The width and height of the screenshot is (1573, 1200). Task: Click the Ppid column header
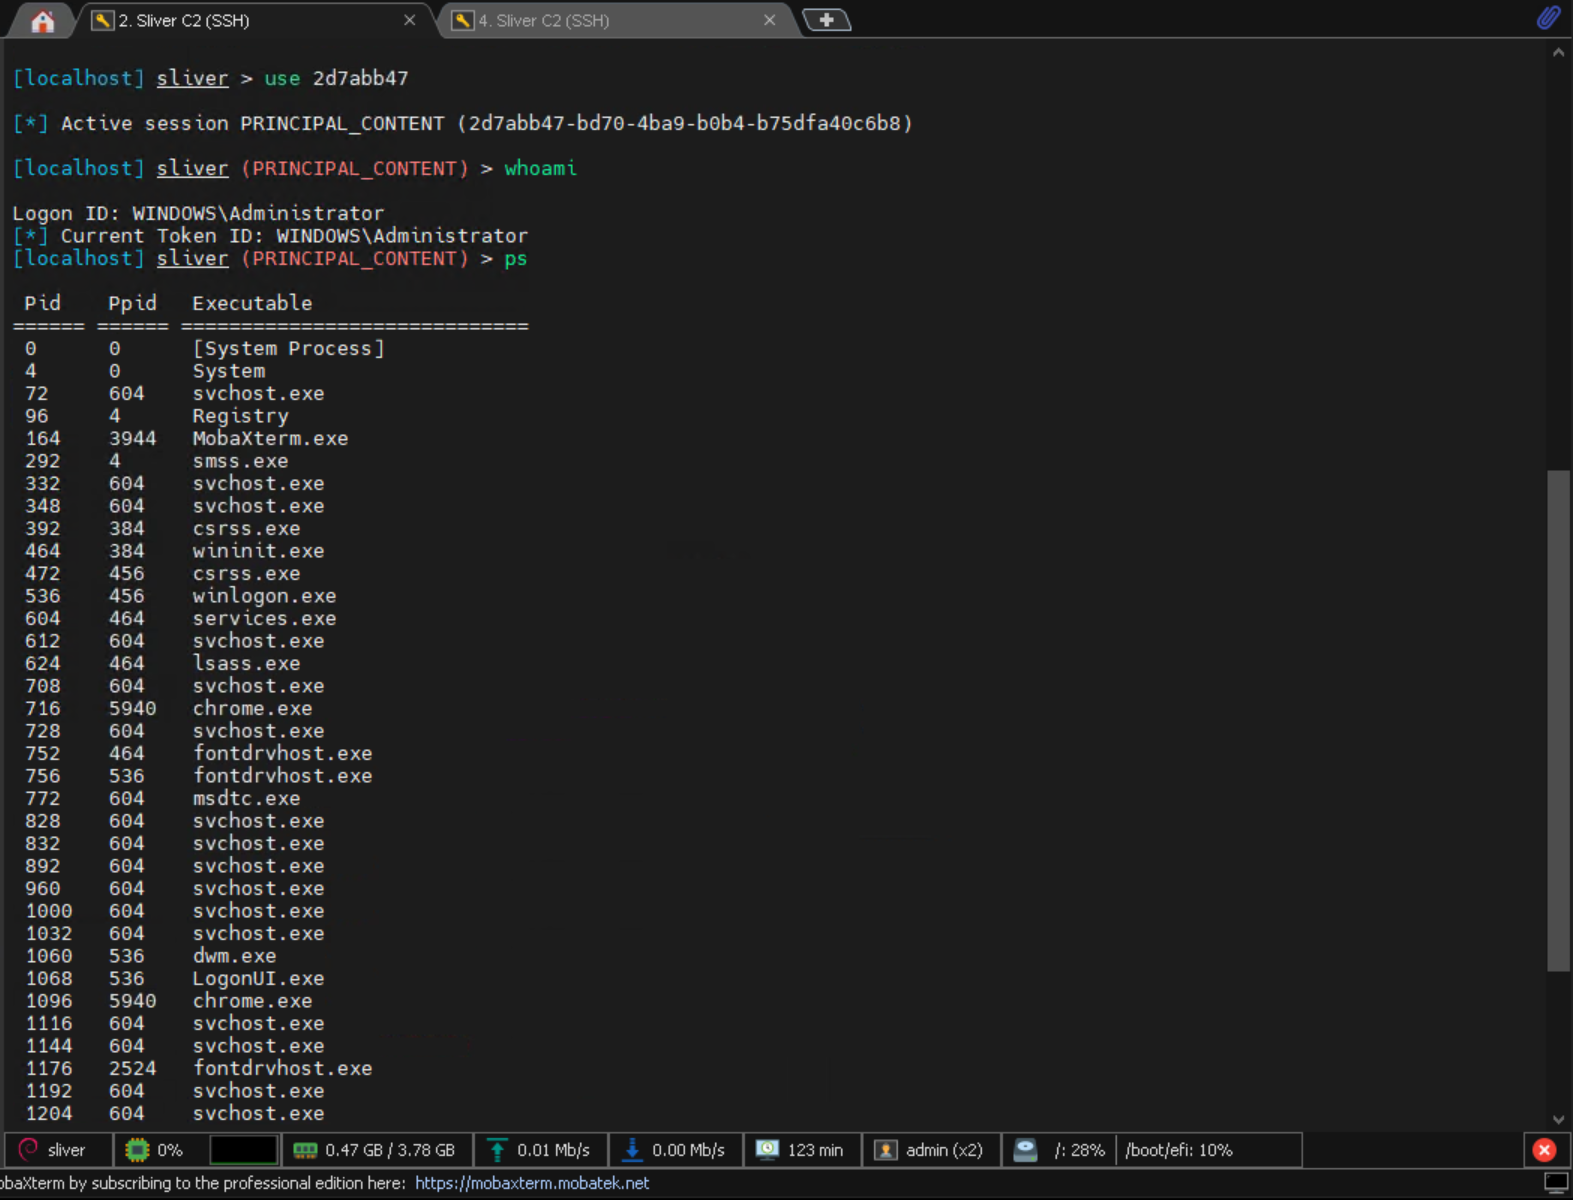pyautogui.click(x=132, y=303)
